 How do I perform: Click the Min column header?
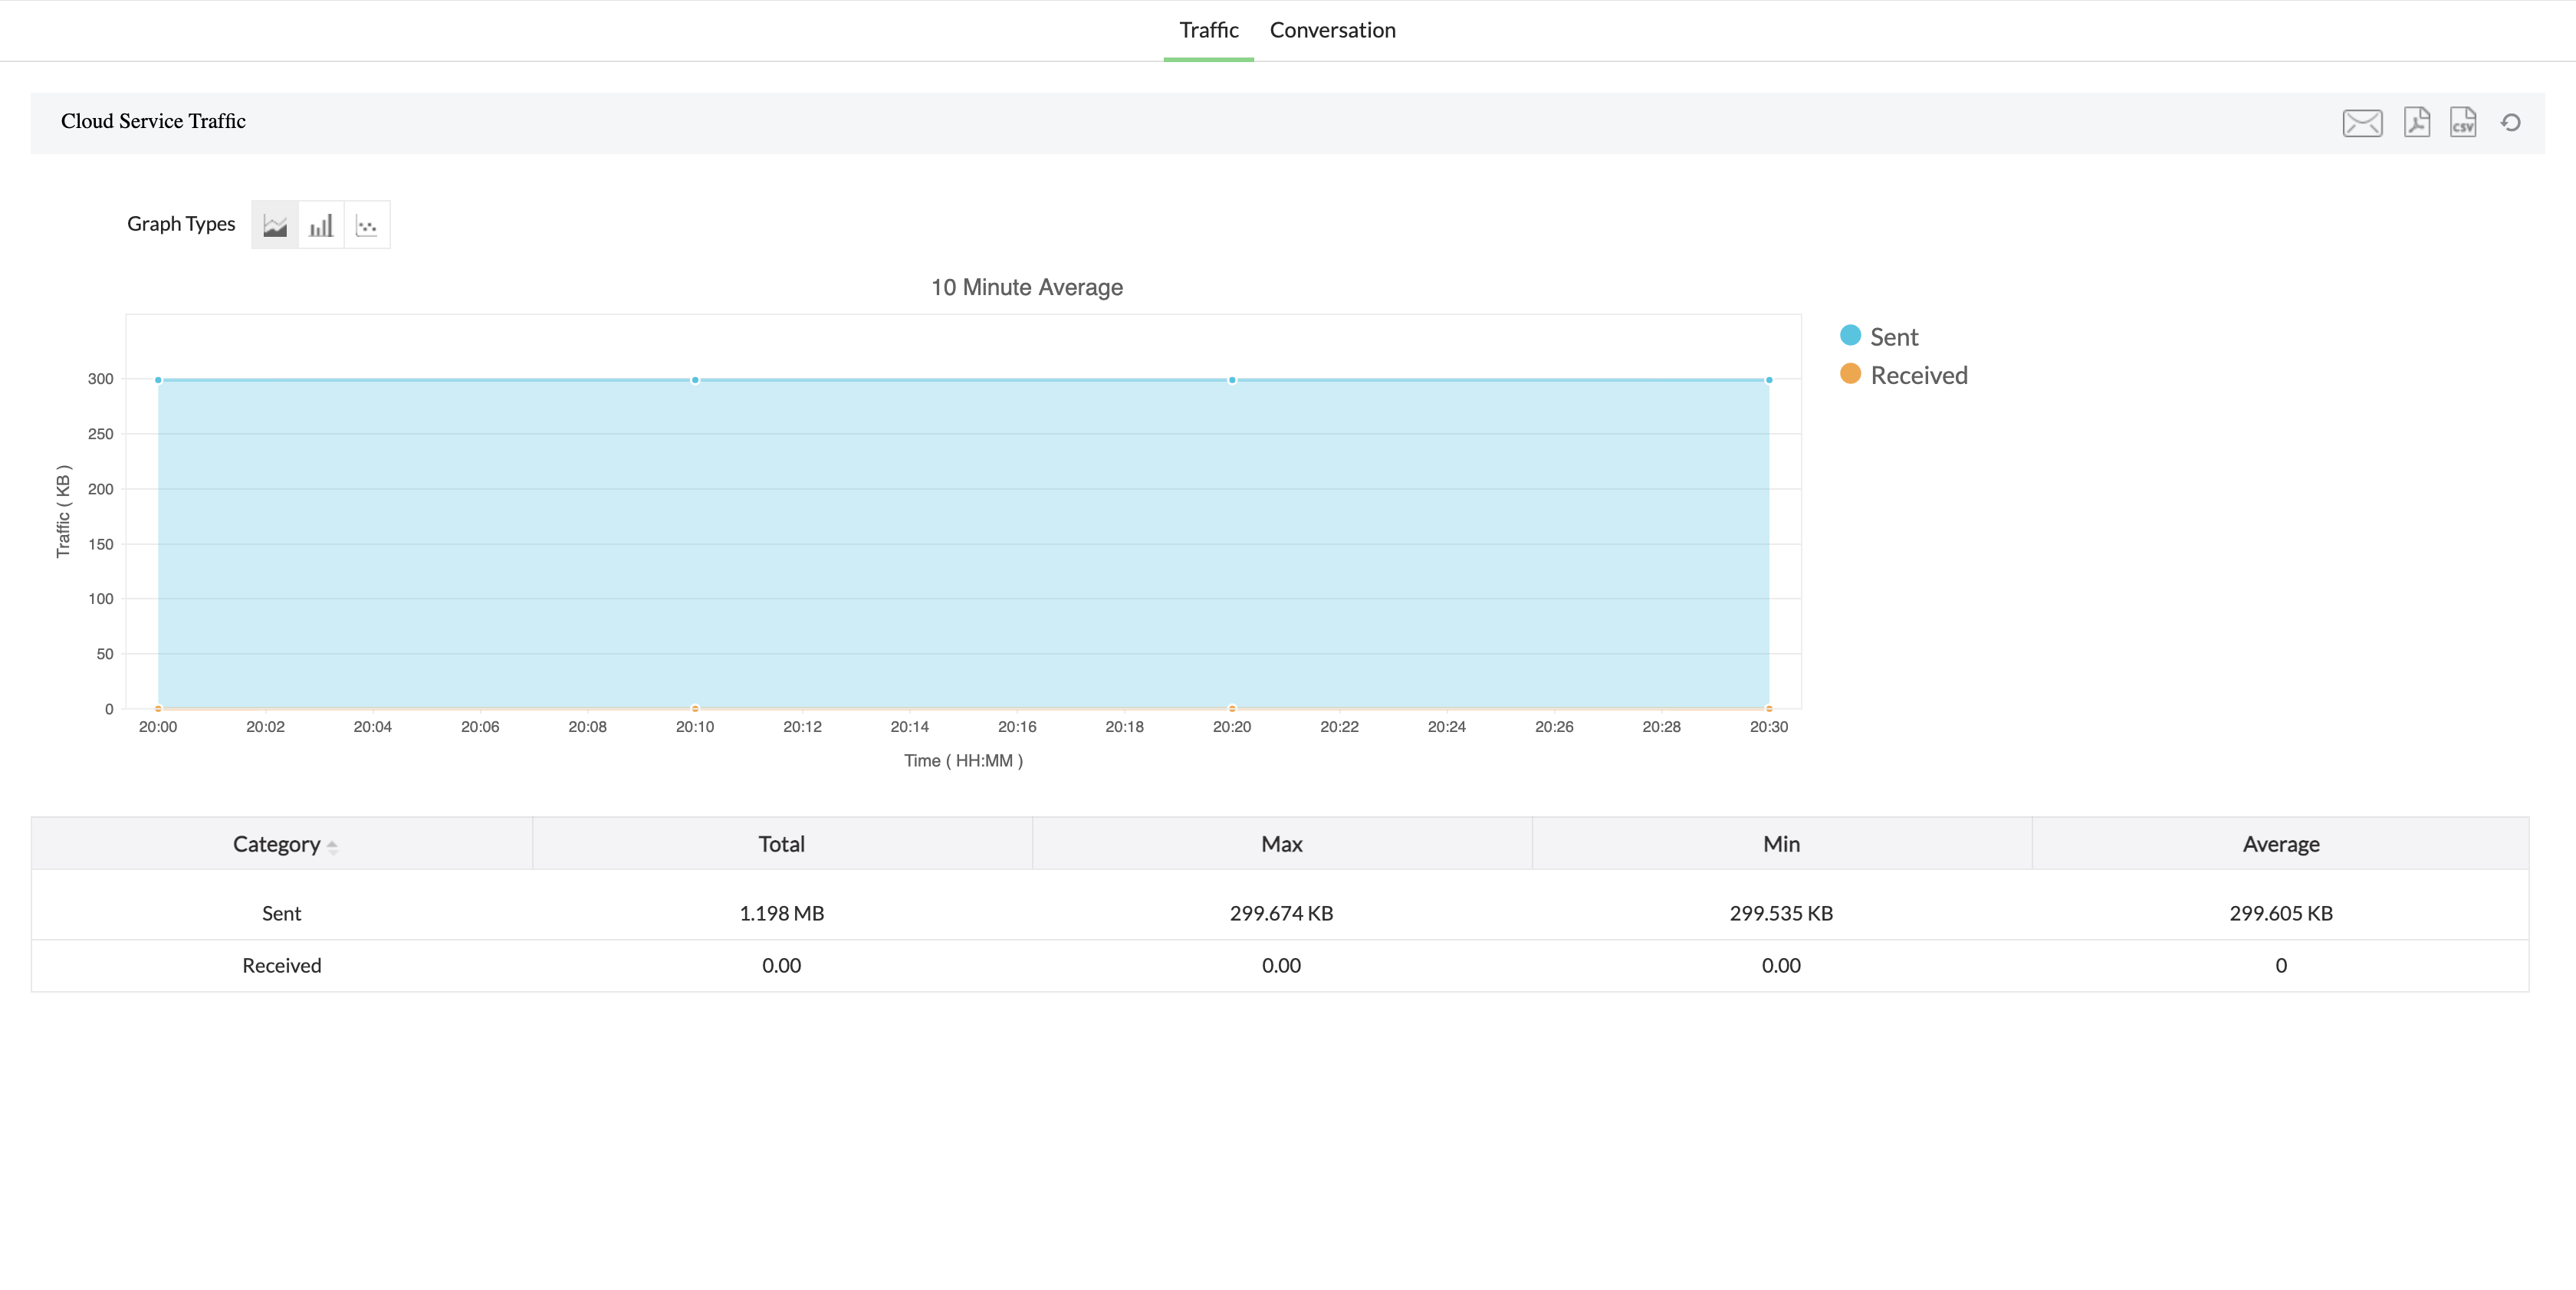(x=1781, y=844)
